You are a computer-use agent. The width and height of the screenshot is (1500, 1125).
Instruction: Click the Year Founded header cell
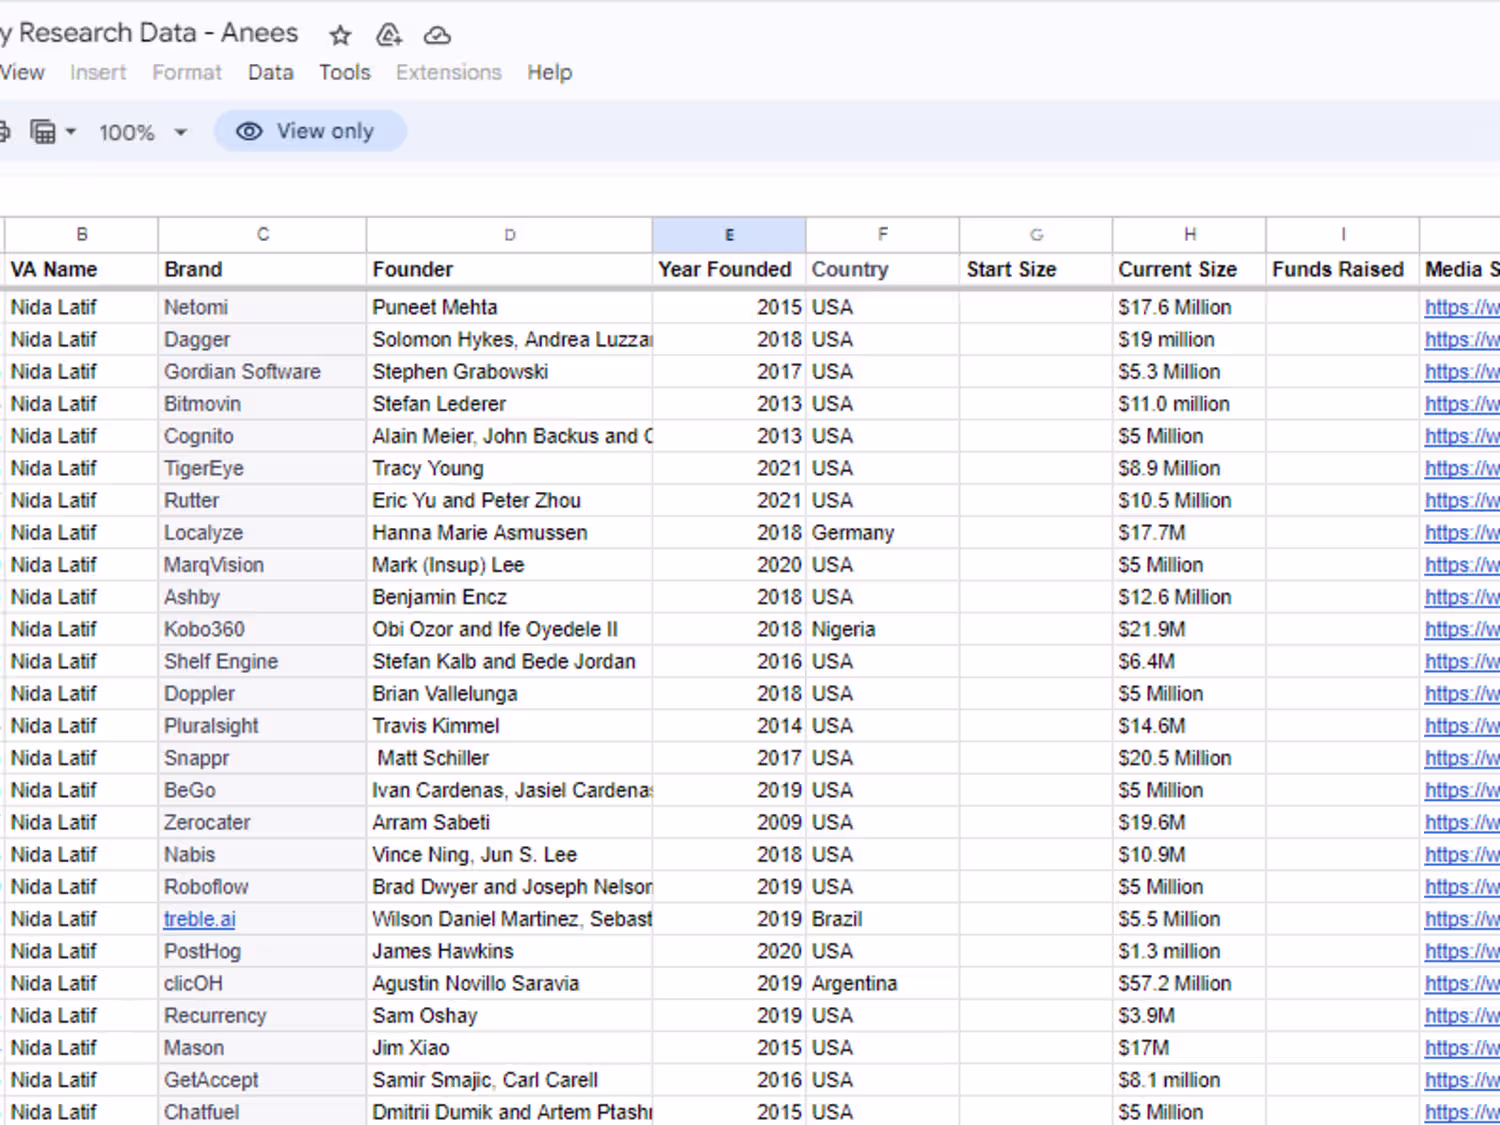coord(726,270)
